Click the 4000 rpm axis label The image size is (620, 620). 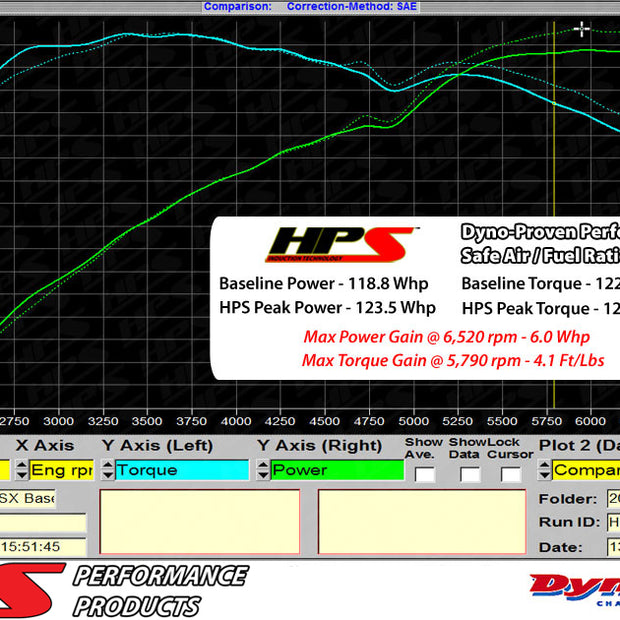pos(236,421)
